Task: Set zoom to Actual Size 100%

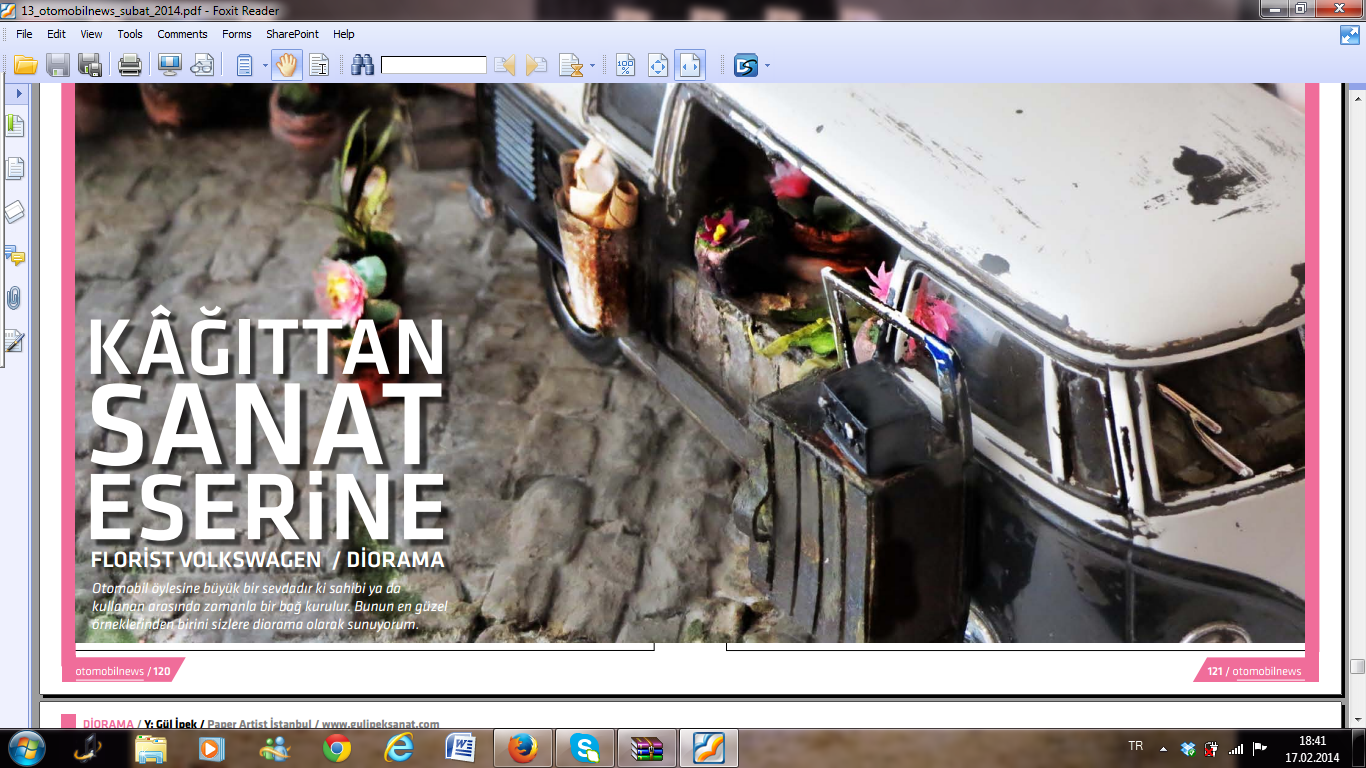Action: click(625, 66)
